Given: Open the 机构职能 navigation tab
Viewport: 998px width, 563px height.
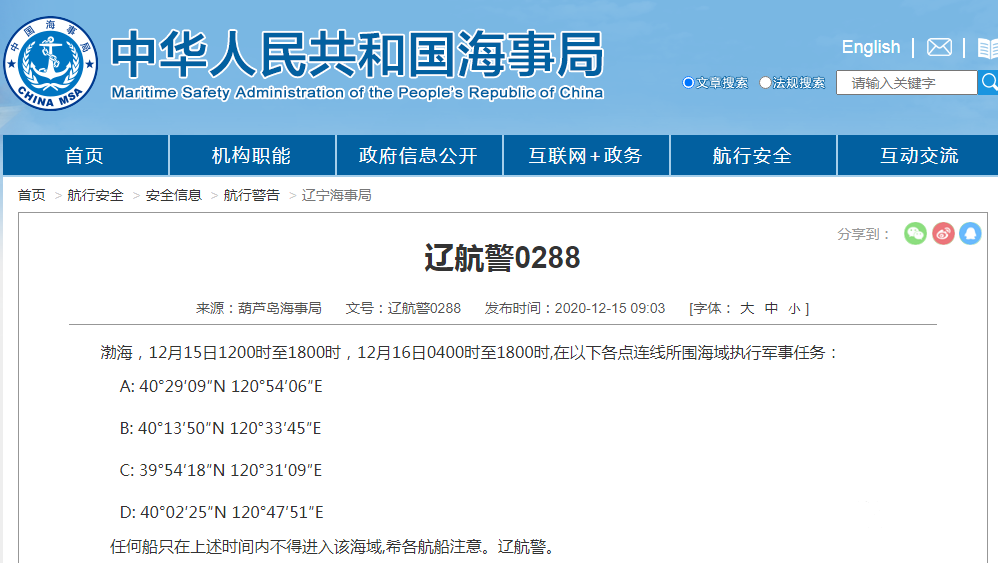Looking at the screenshot, I should coord(252,155).
